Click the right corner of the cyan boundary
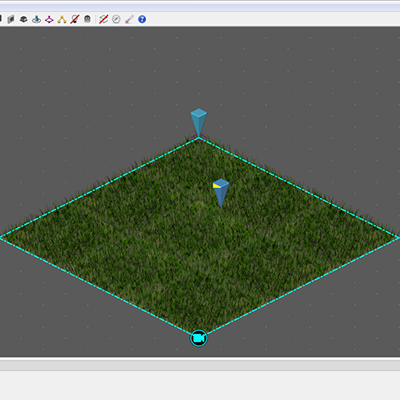The width and height of the screenshot is (400, 400). click(397, 238)
